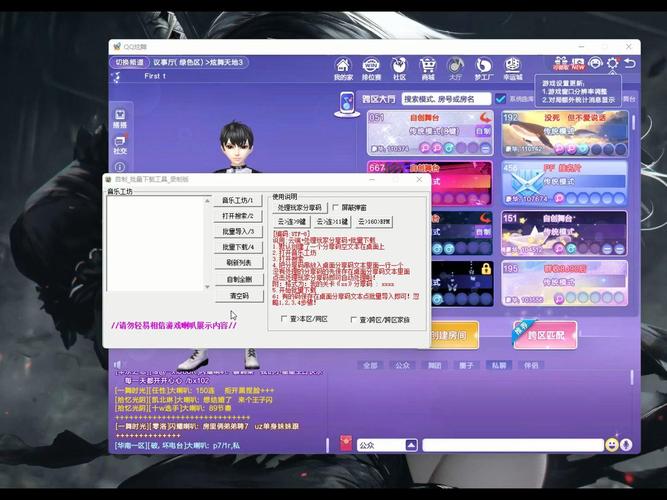
Task: Uncheck blue checkbox beside lobby search box
Action: pyautogui.click(x=501, y=99)
